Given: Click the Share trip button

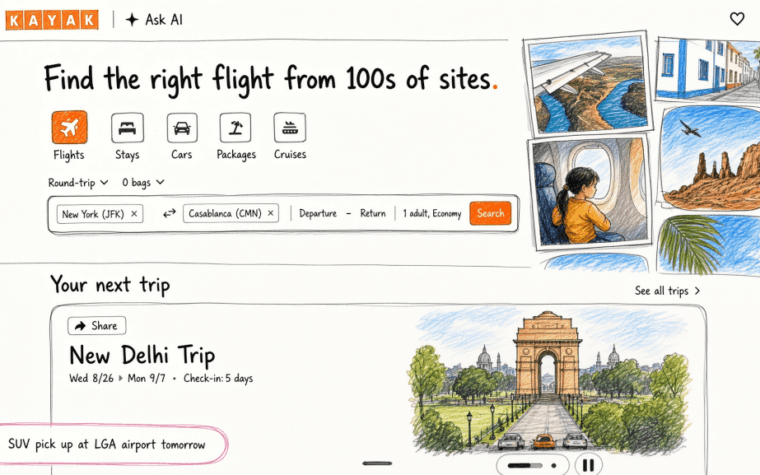Looking at the screenshot, I should point(97,326).
